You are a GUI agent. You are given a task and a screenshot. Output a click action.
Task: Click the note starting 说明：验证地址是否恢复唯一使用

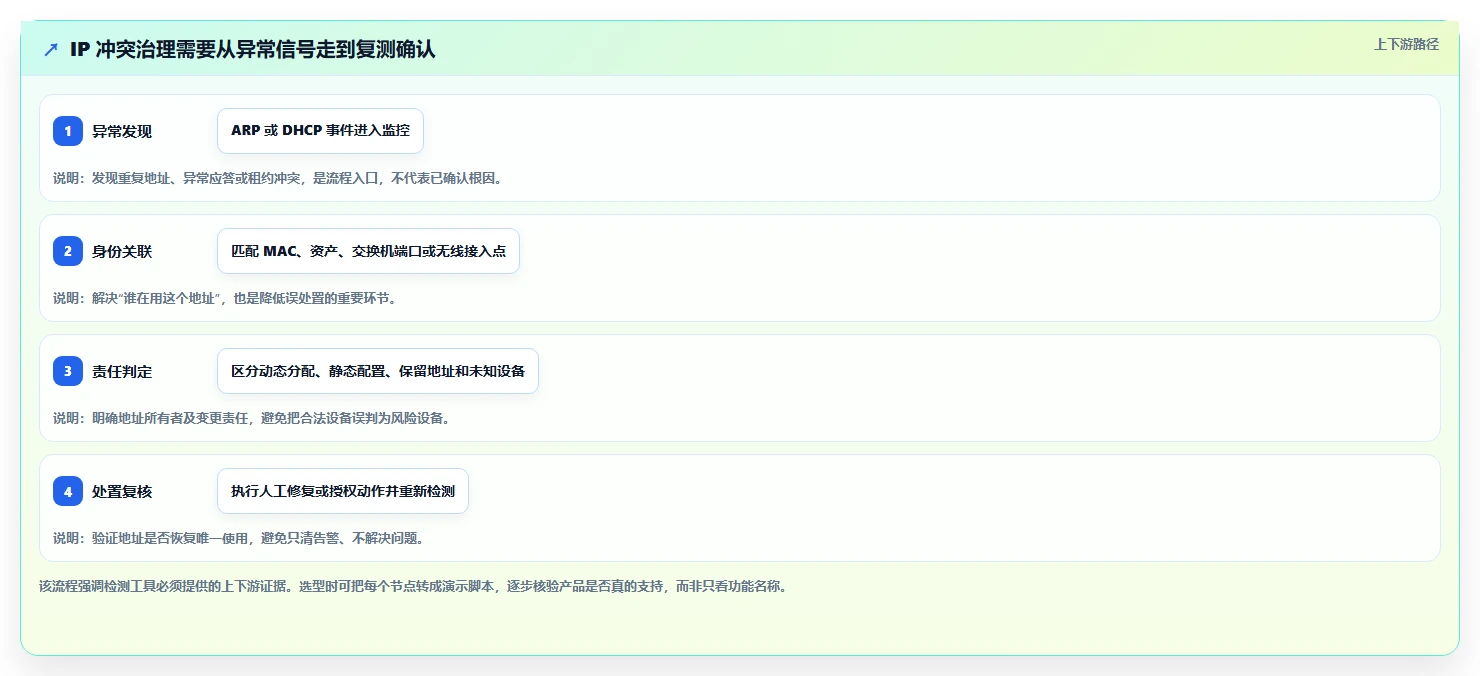[238, 538]
